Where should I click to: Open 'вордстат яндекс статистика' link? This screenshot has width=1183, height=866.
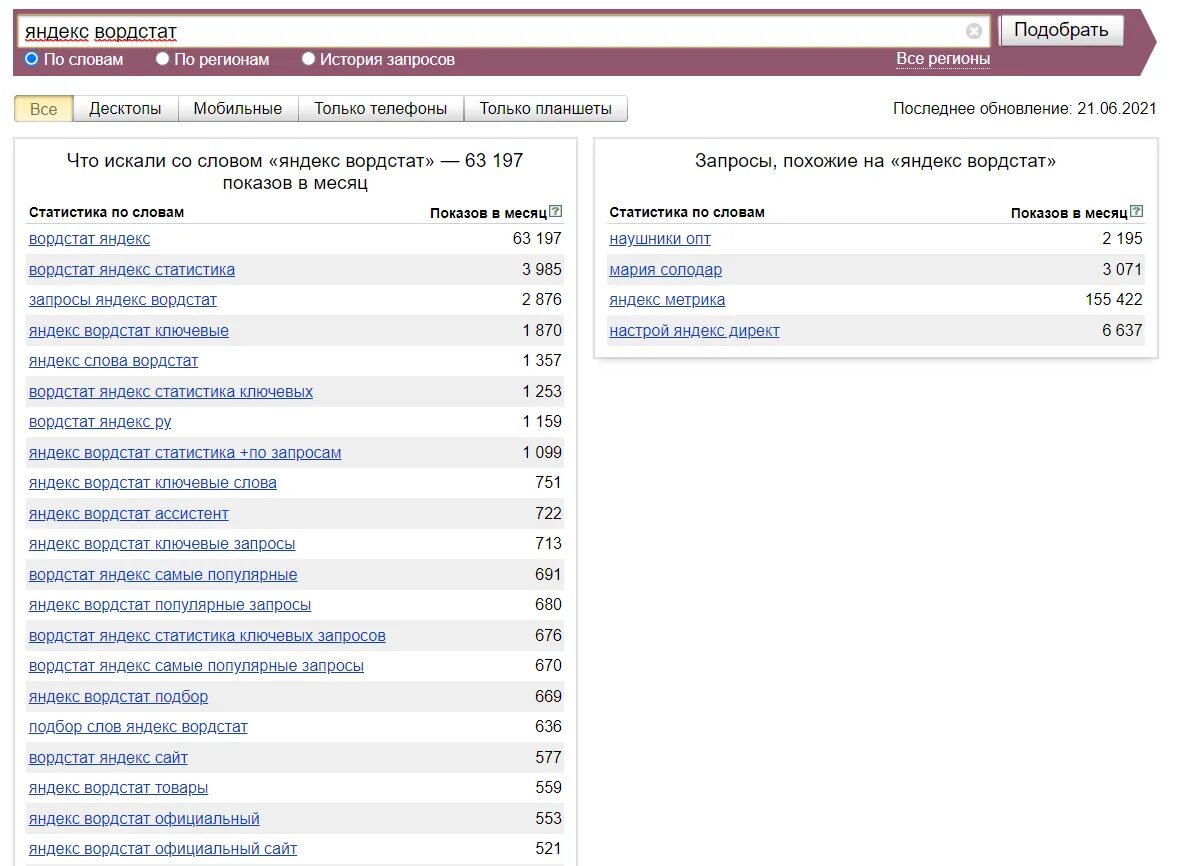131,270
